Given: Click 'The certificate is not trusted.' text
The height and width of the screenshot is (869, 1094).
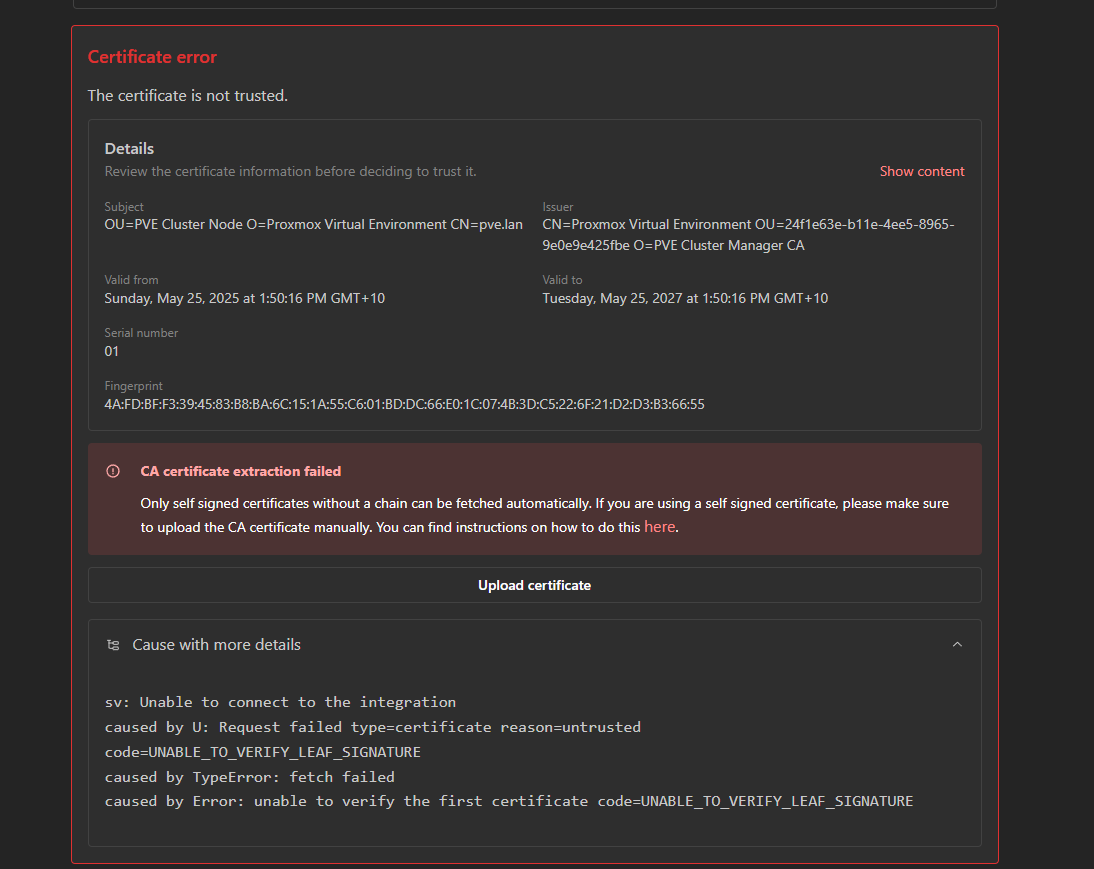Looking at the screenshot, I should [x=188, y=96].
